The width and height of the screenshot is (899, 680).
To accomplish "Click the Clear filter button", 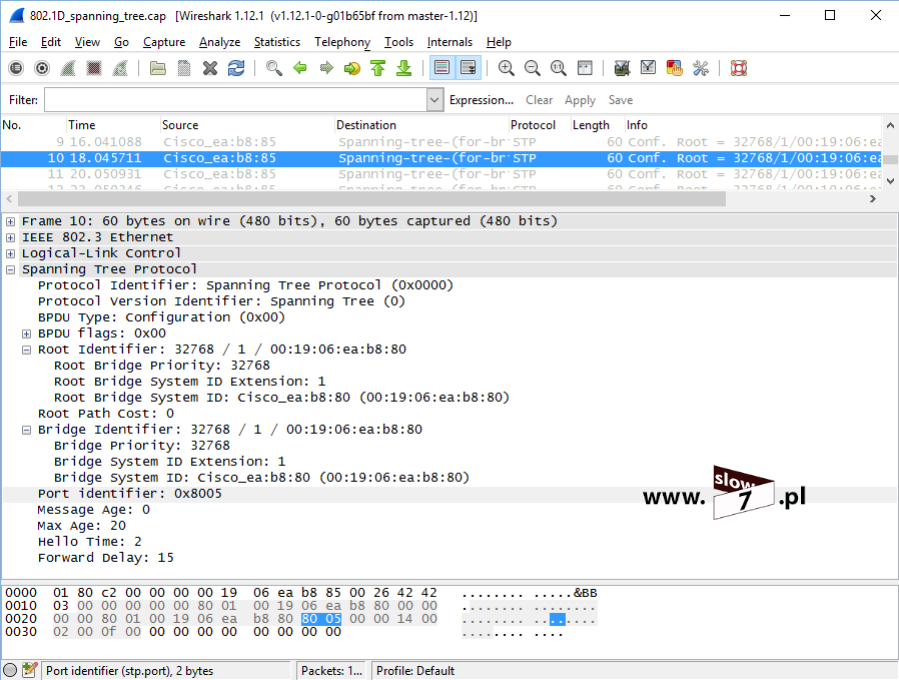I will point(539,100).
